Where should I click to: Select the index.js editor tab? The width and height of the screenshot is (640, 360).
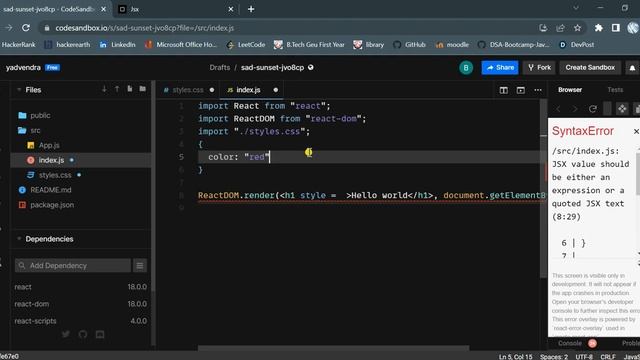click(248, 90)
